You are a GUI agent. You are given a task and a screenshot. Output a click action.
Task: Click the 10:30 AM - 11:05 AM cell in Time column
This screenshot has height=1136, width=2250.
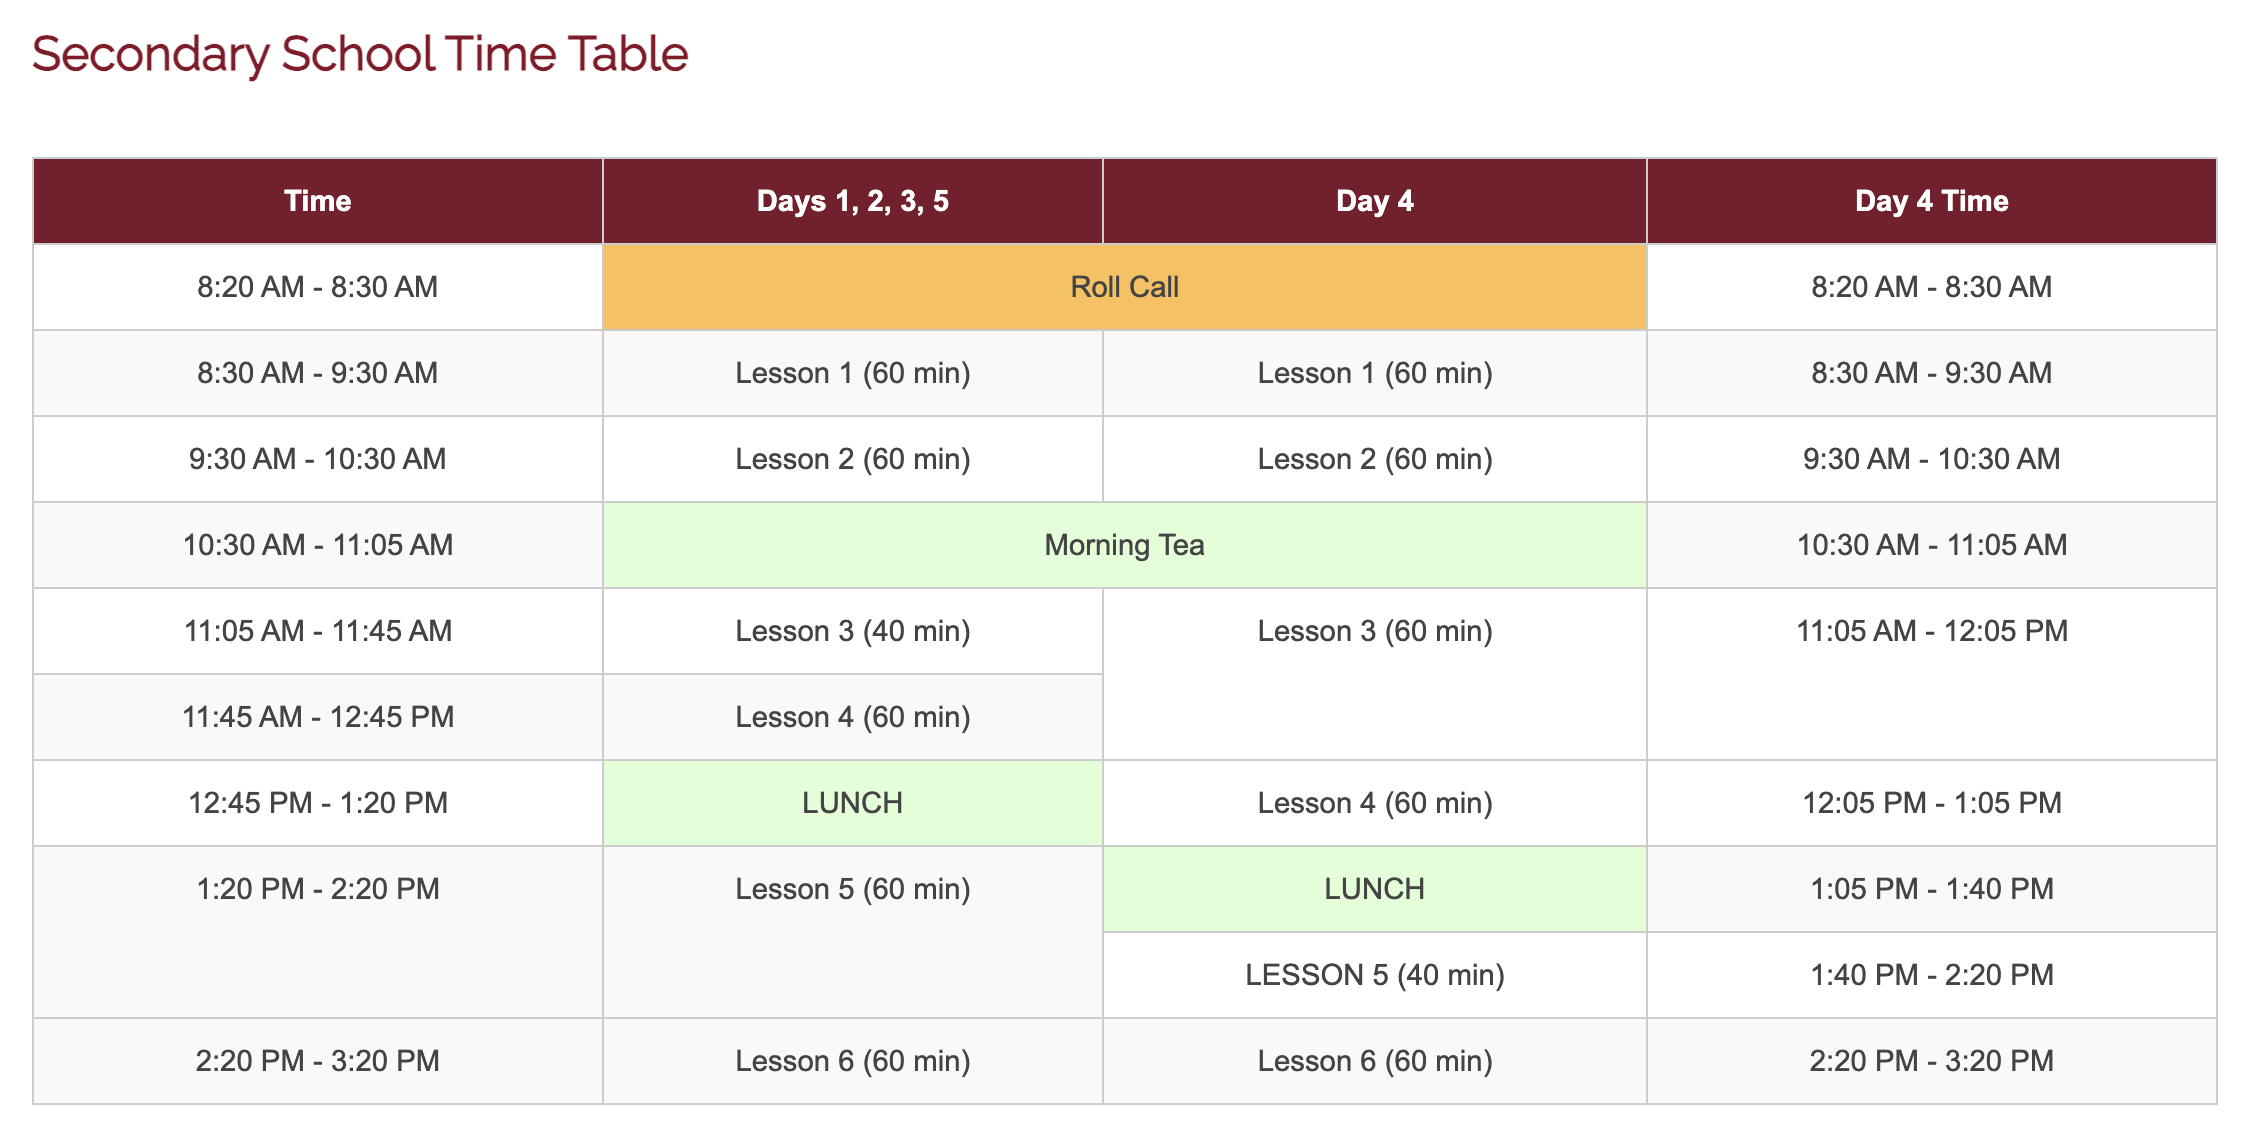click(317, 545)
